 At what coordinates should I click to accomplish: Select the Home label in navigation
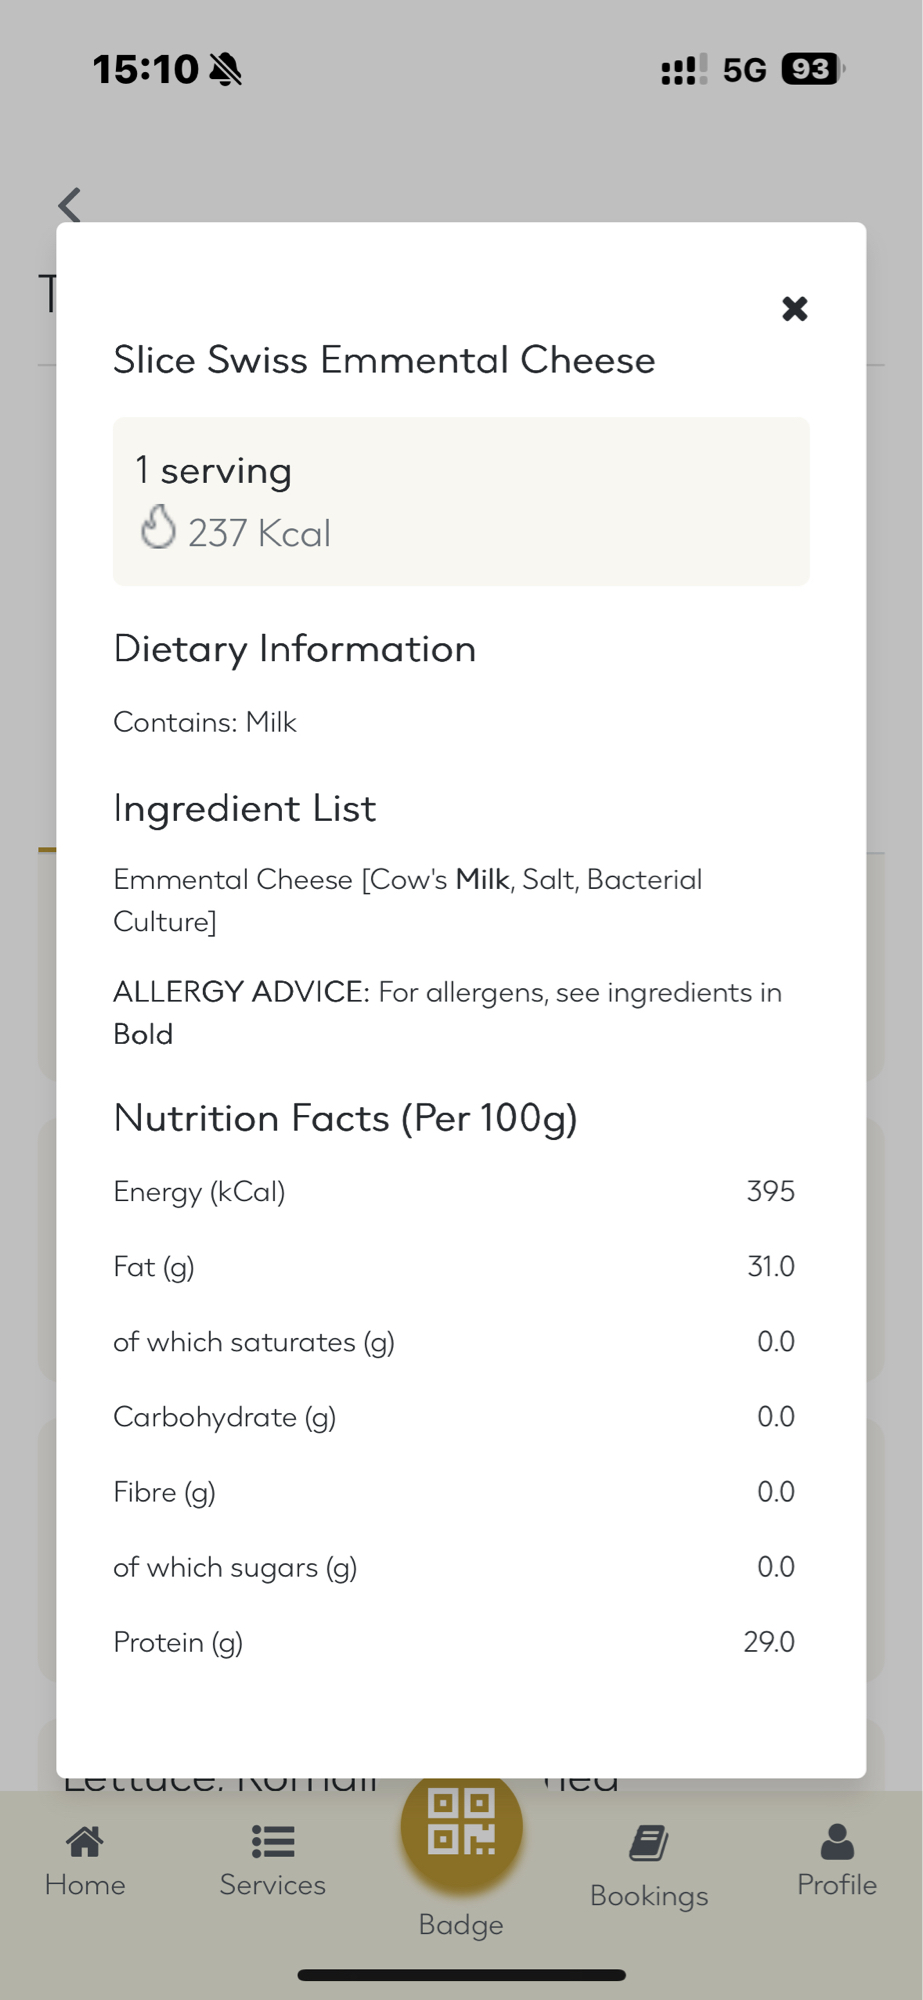85,1885
